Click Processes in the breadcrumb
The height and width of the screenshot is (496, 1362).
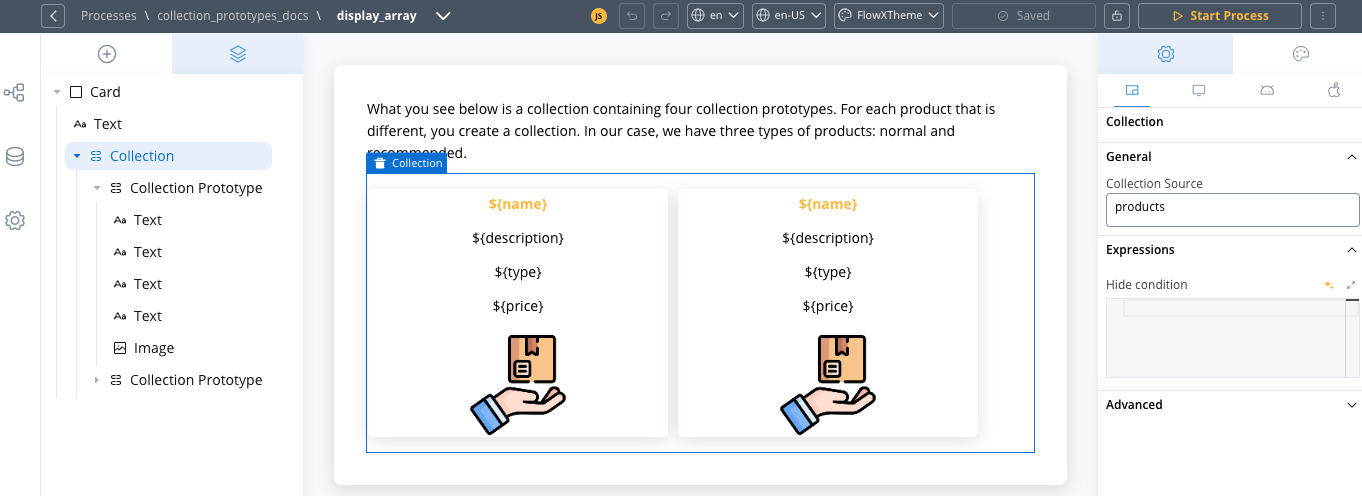(x=109, y=16)
